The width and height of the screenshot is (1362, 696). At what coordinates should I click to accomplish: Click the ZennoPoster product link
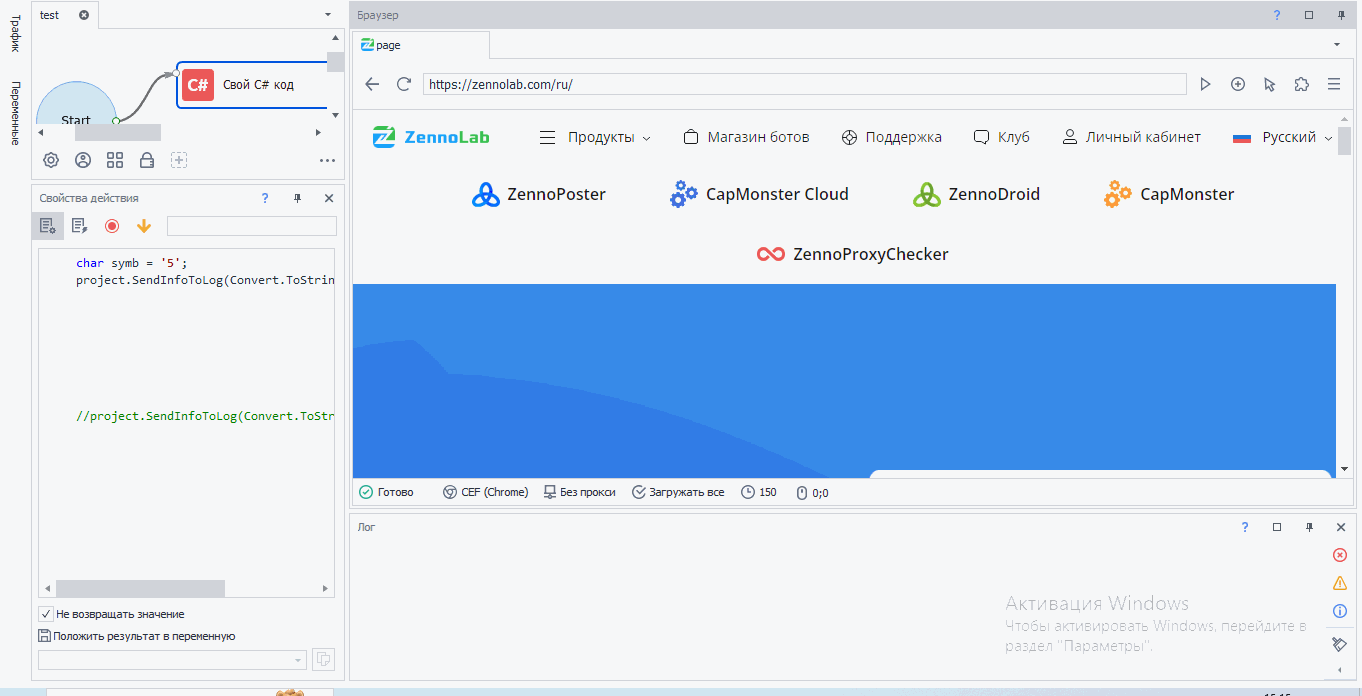pos(539,195)
